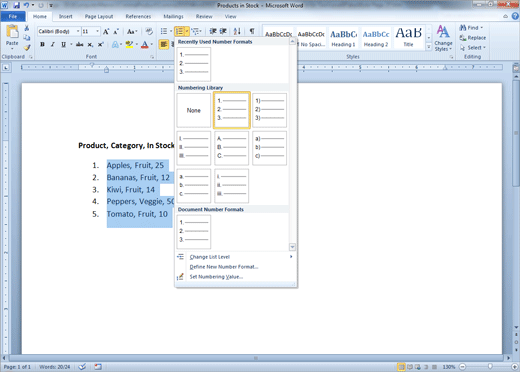Click the Superscript icon
The width and height of the screenshot is (520, 372).
click(x=100, y=44)
